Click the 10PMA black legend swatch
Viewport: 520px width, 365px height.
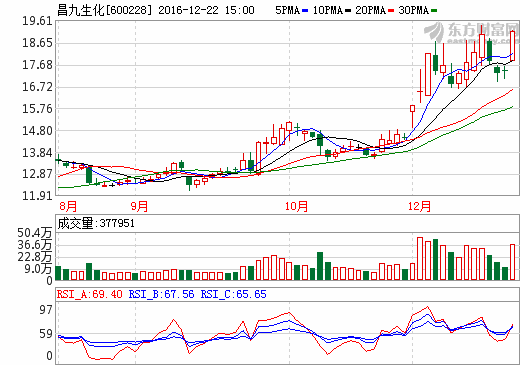[348, 11]
